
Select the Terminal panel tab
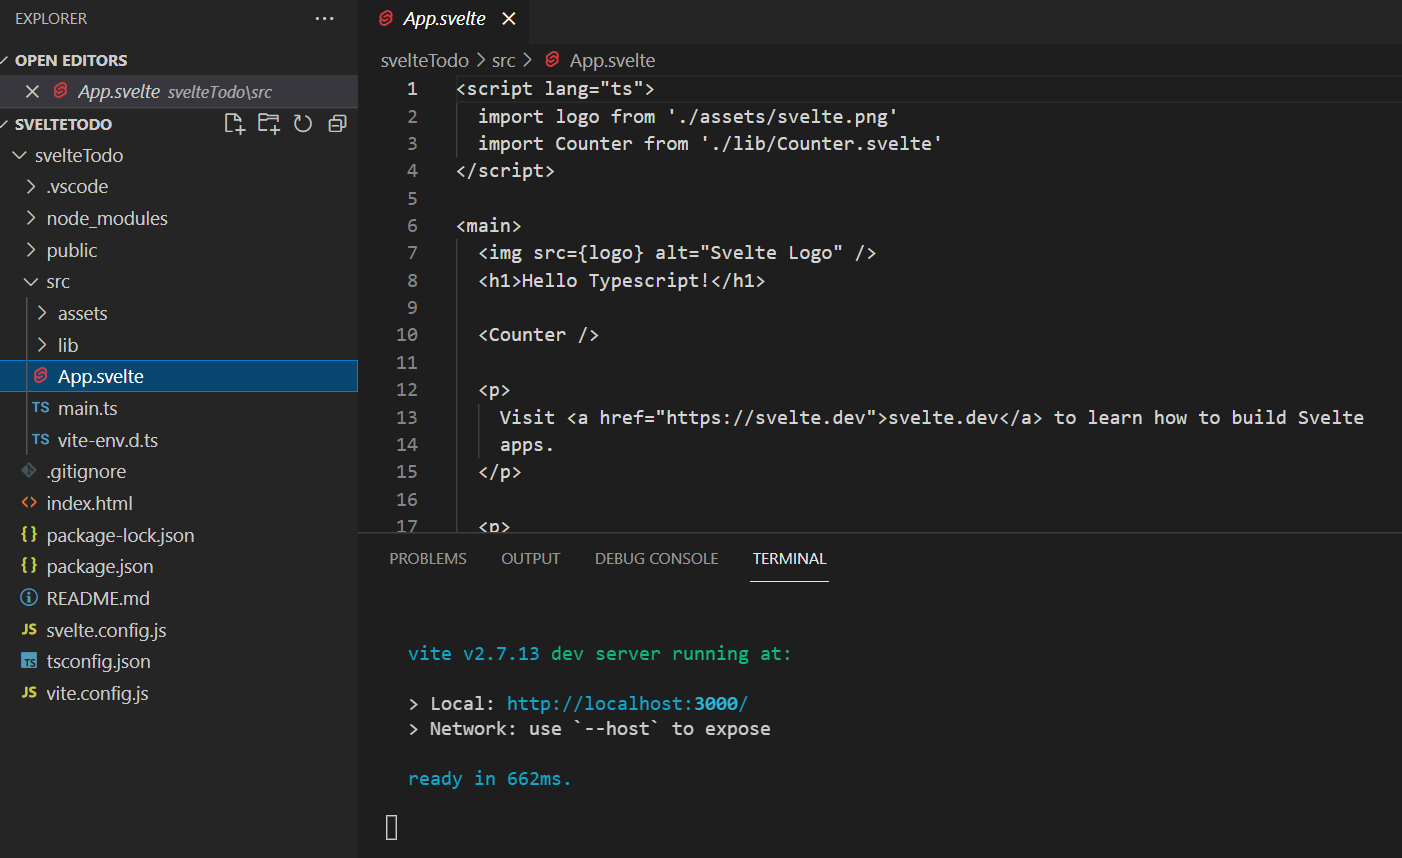click(x=790, y=559)
